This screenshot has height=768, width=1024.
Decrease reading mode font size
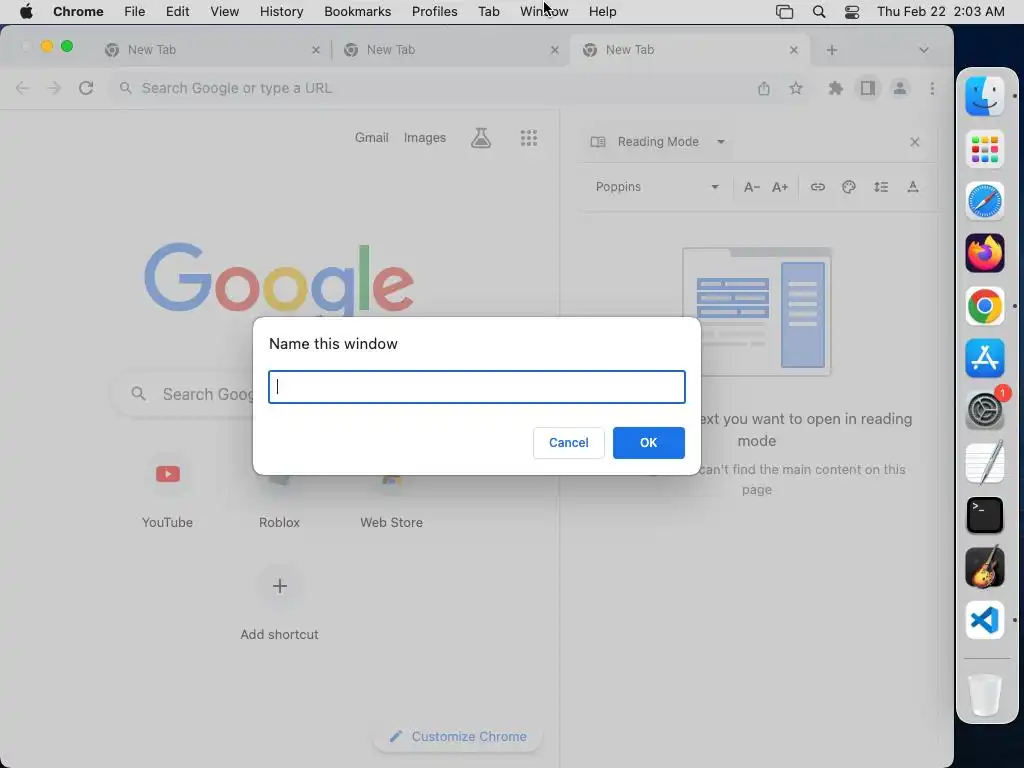tap(752, 187)
